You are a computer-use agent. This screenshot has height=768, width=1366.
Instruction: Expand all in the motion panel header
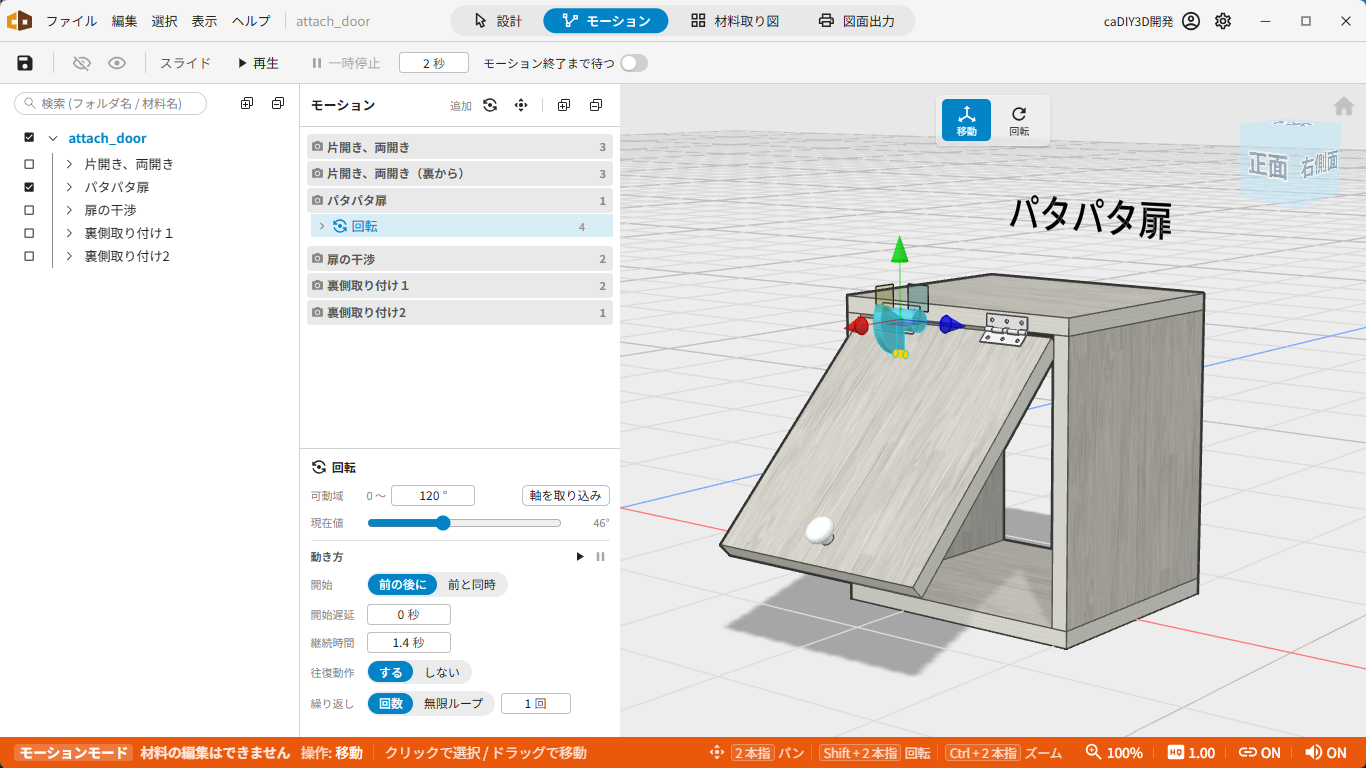tap(564, 105)
